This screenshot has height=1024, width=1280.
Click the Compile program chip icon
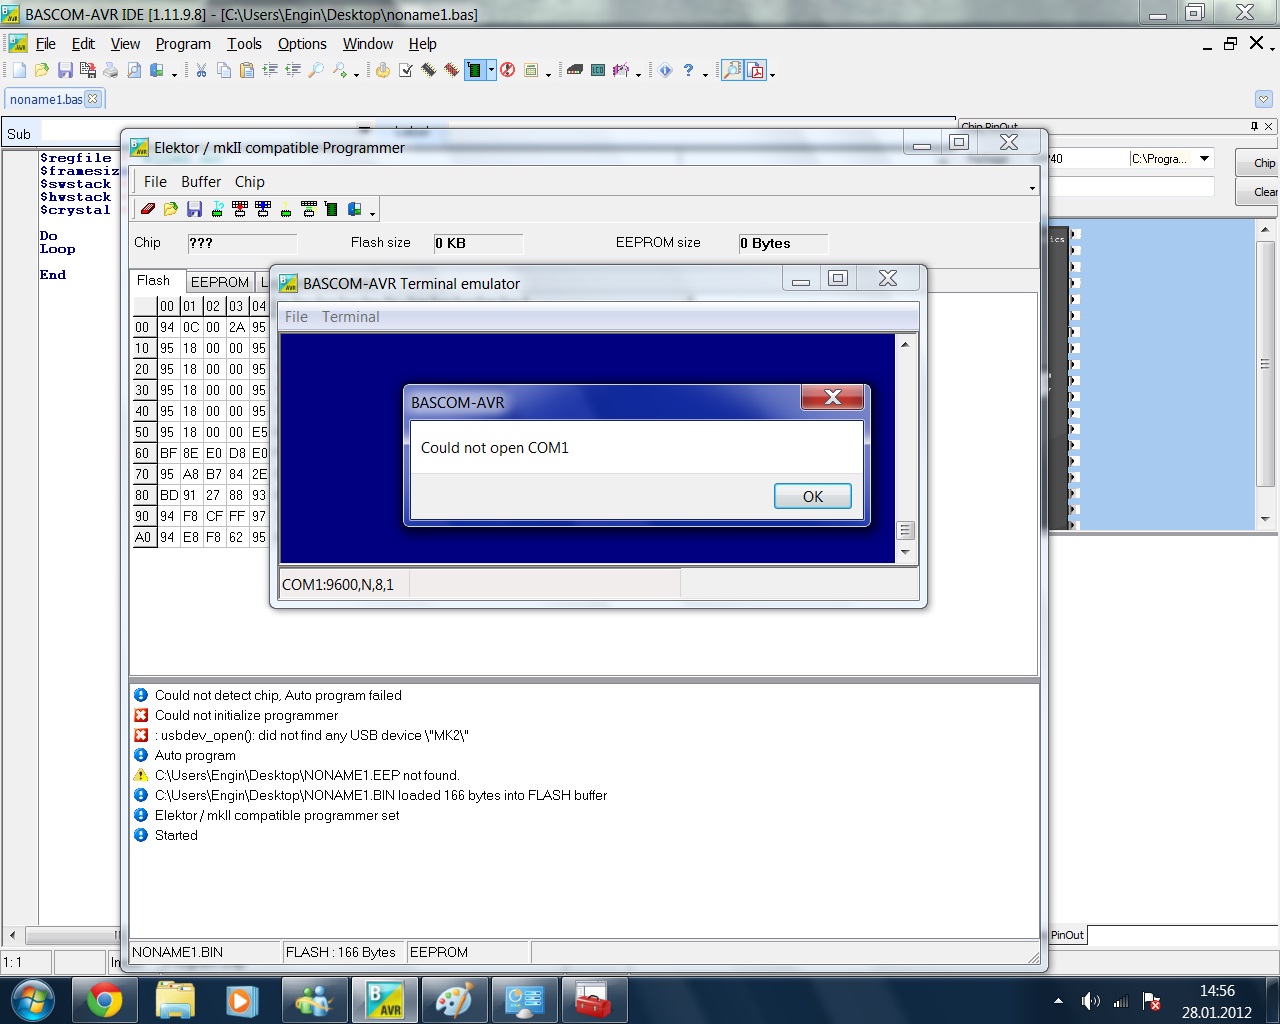(429, 70)
